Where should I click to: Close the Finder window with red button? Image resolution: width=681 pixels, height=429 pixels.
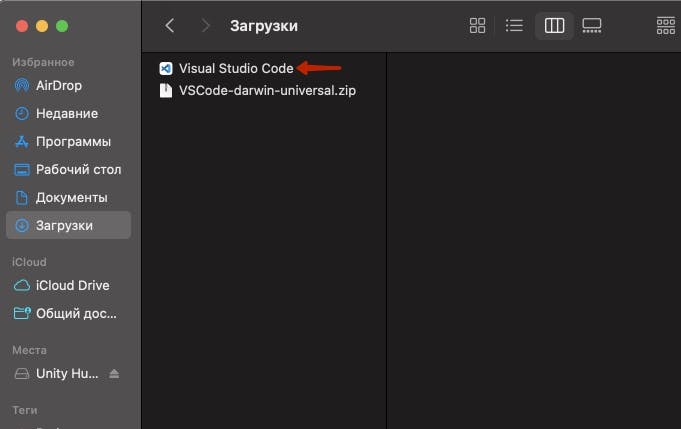22,26
